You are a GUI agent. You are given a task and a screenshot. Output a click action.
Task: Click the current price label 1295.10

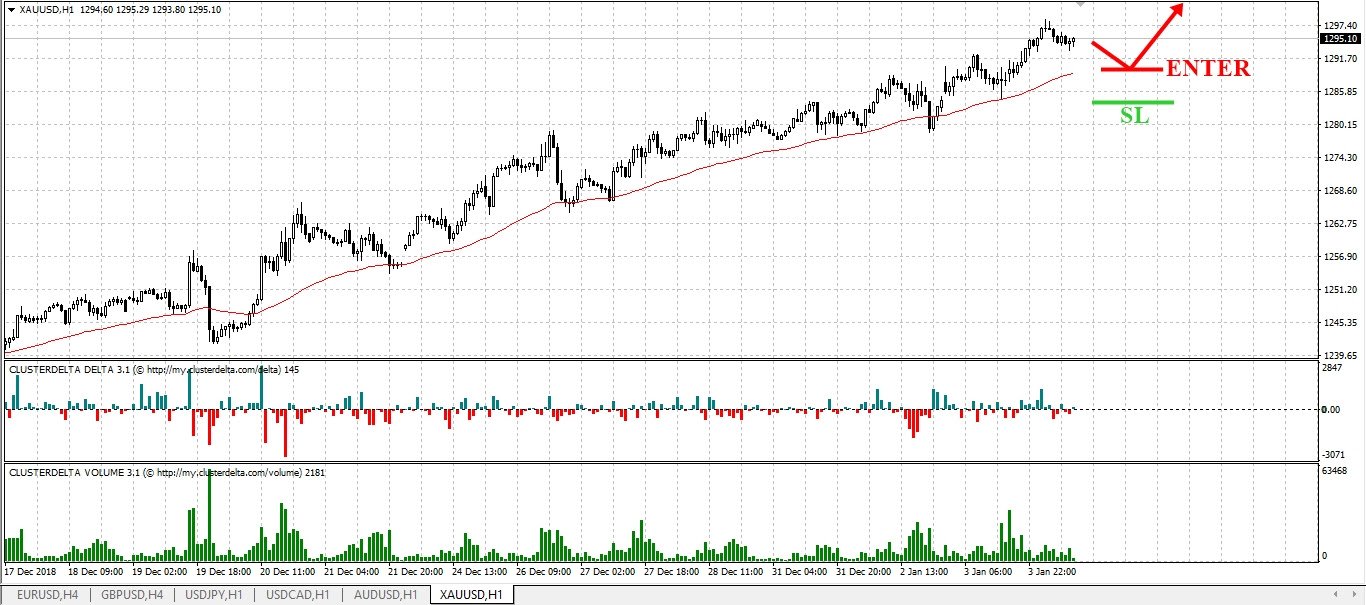point(1339,39)
